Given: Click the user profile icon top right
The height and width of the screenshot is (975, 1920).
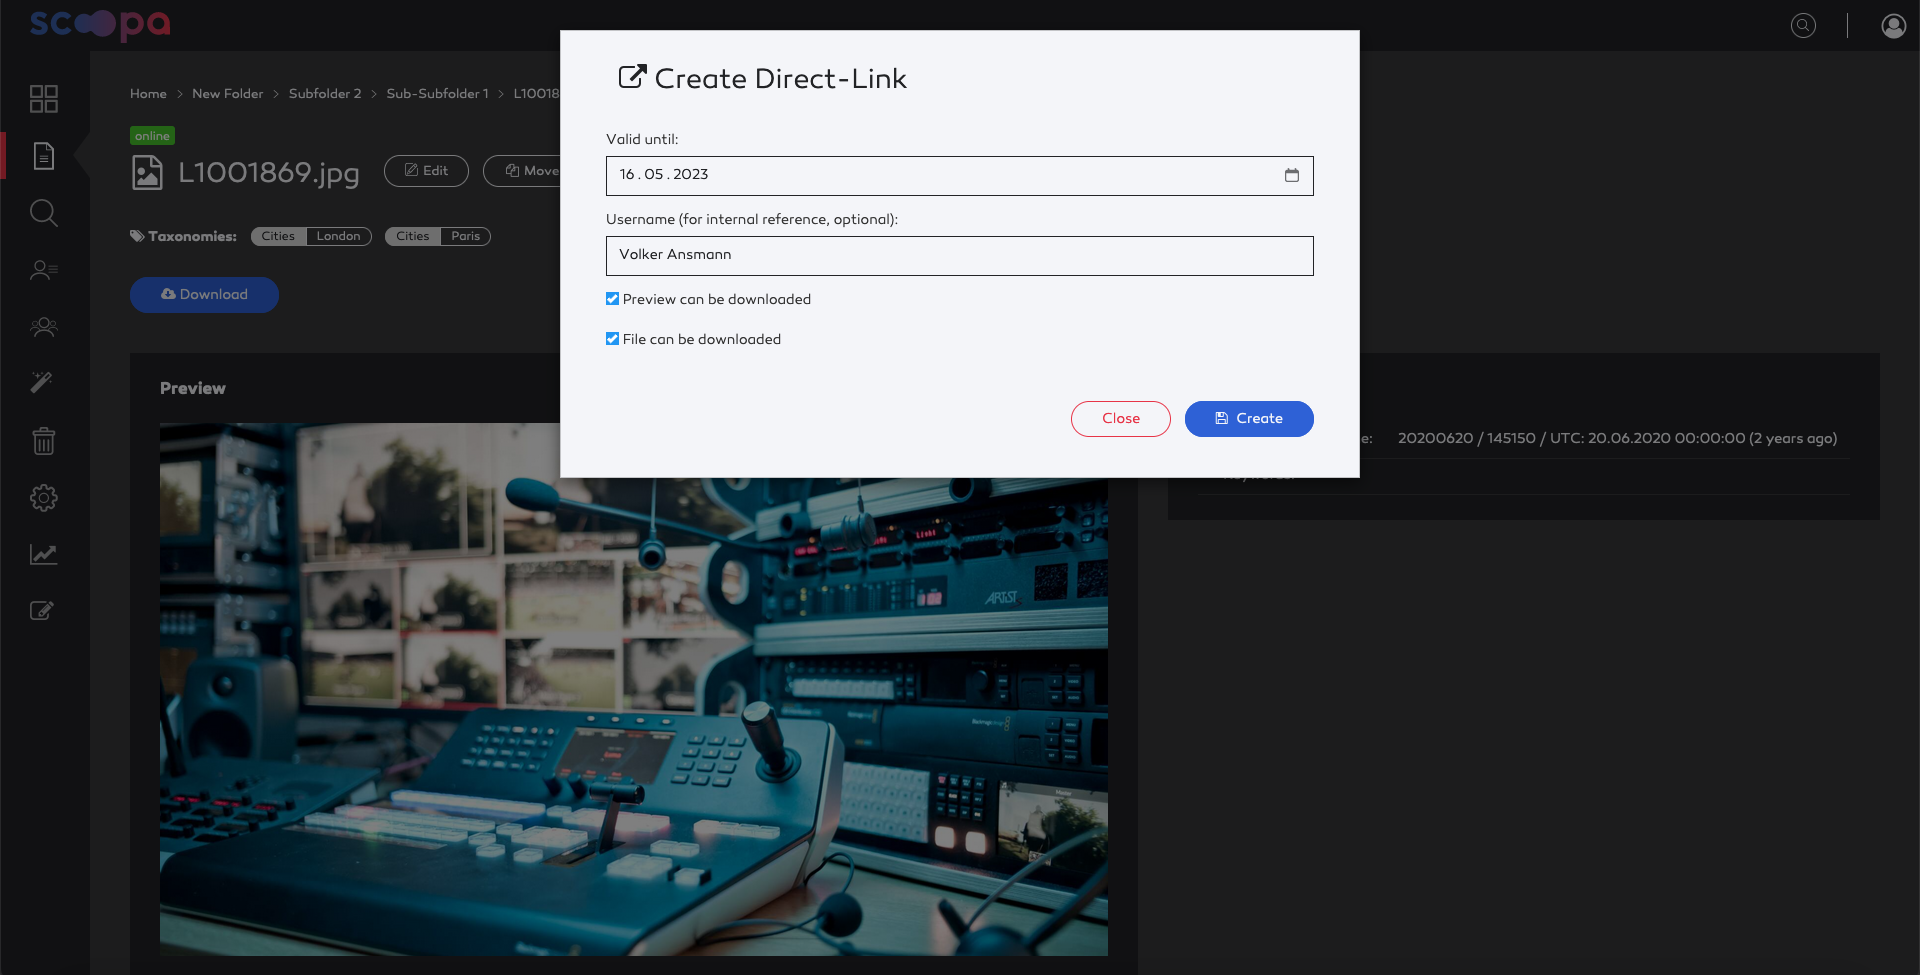Looking at the screenshot, I should (1893, 25).
